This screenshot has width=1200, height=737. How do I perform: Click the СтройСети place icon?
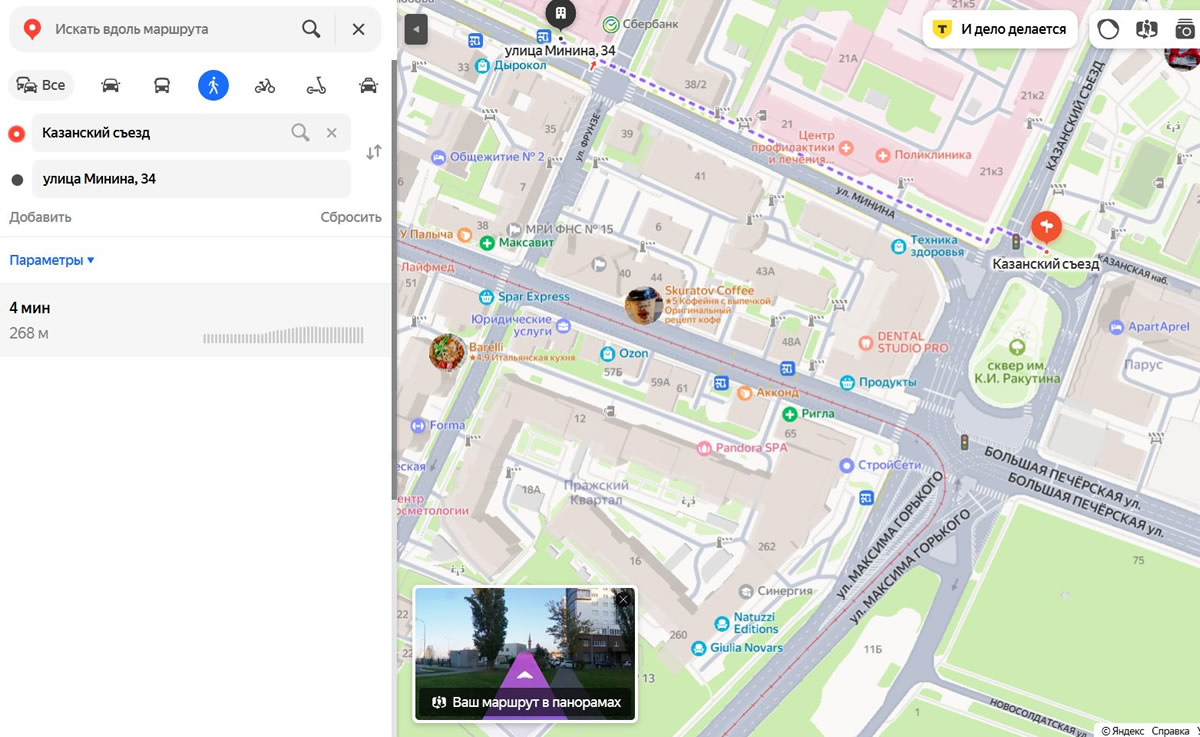pos(847,465)
